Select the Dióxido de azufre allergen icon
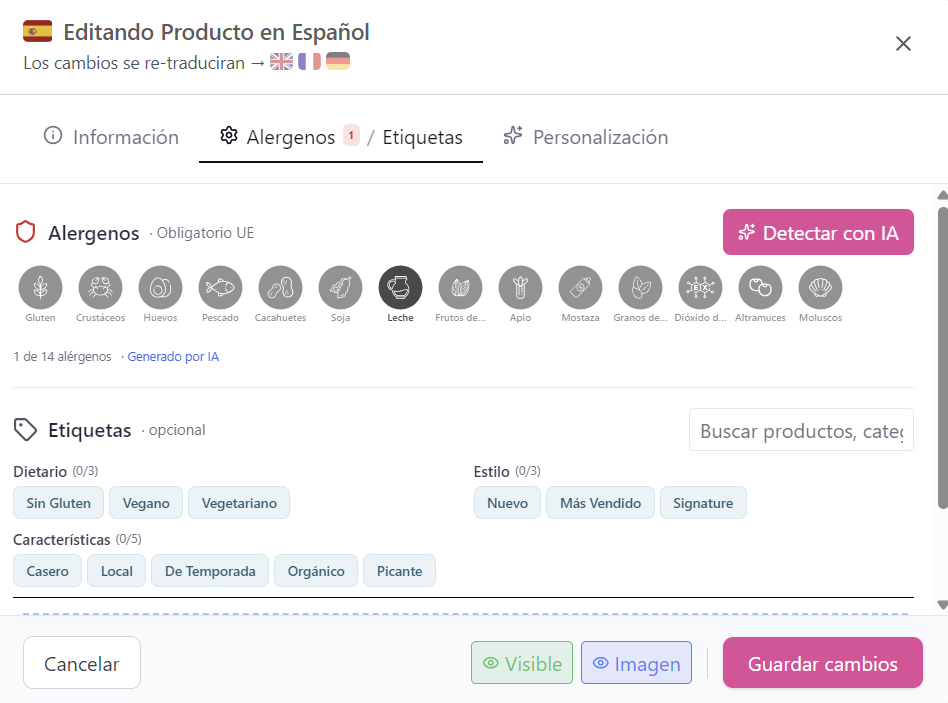Viewport: 948px width, 703px height. (x=700, y=287)
